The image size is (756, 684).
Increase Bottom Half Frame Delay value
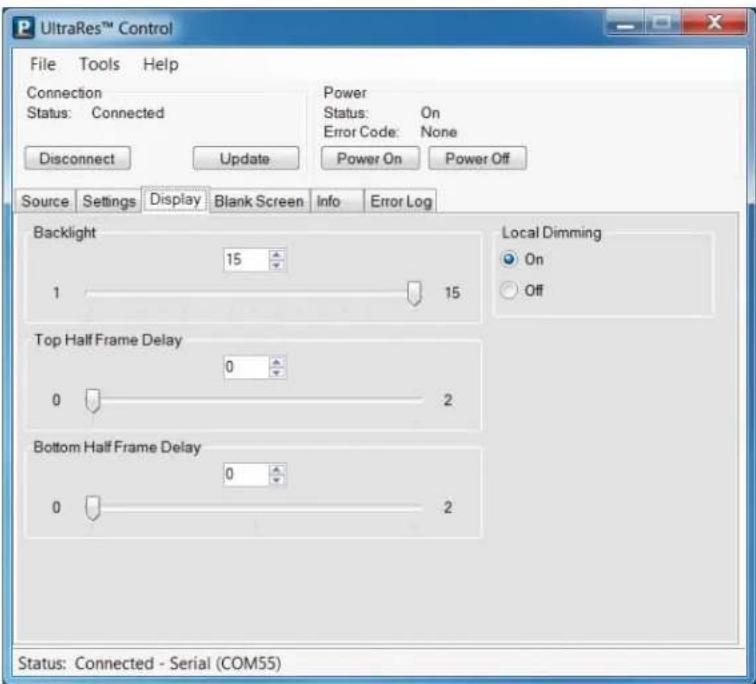tap(277, 469)
